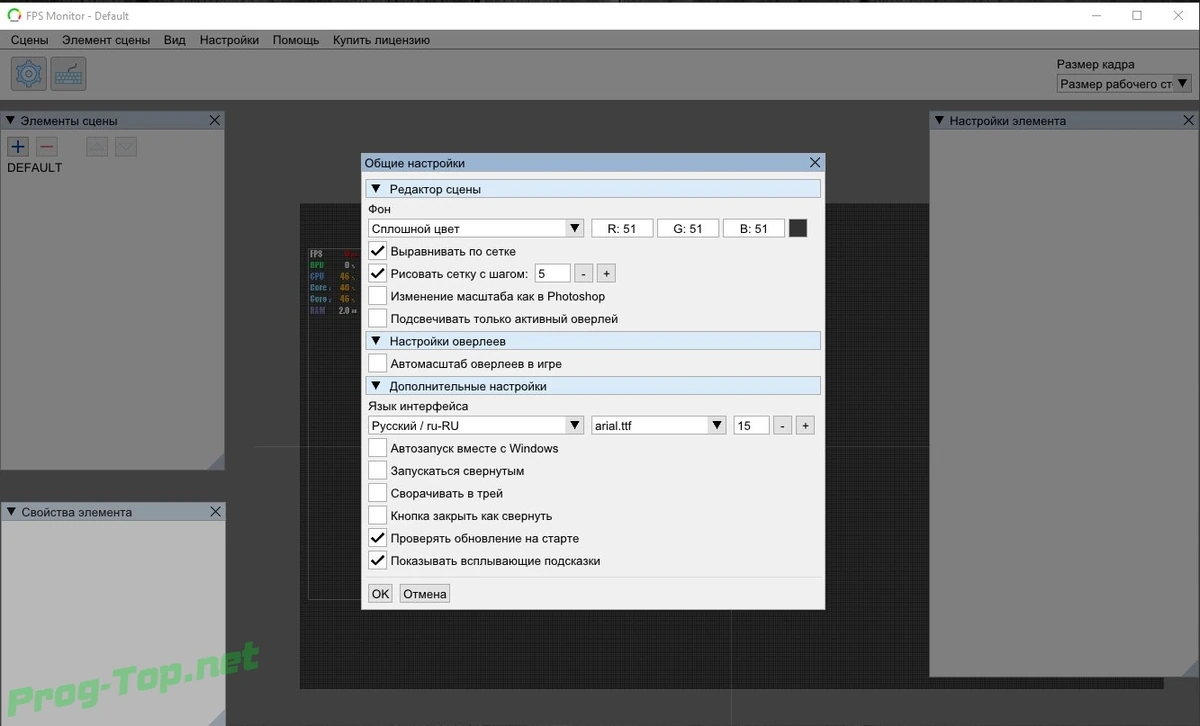Screen dimensions: 1200x726
Task: Click the grid step value field
Action: (x=553, y=273)
